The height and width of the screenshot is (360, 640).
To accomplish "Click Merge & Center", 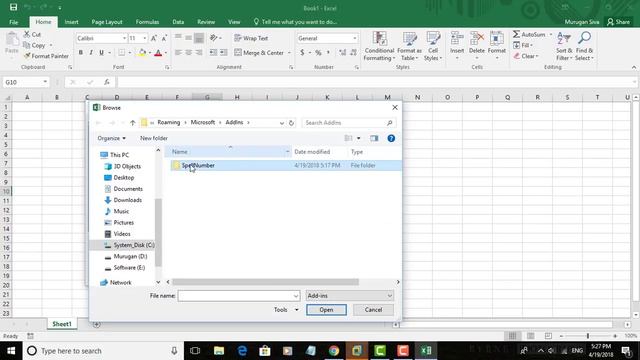I will [x=260, y=53].
